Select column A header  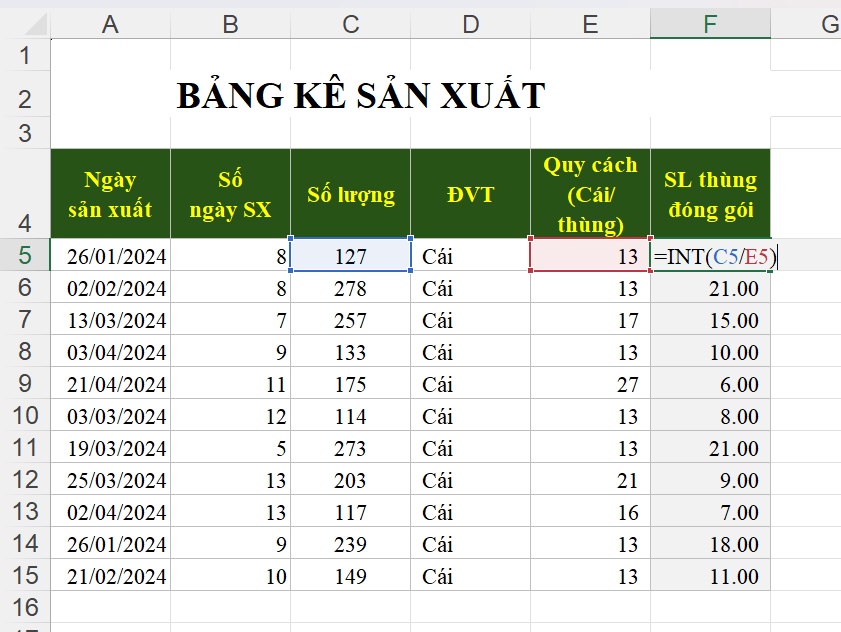110,24
